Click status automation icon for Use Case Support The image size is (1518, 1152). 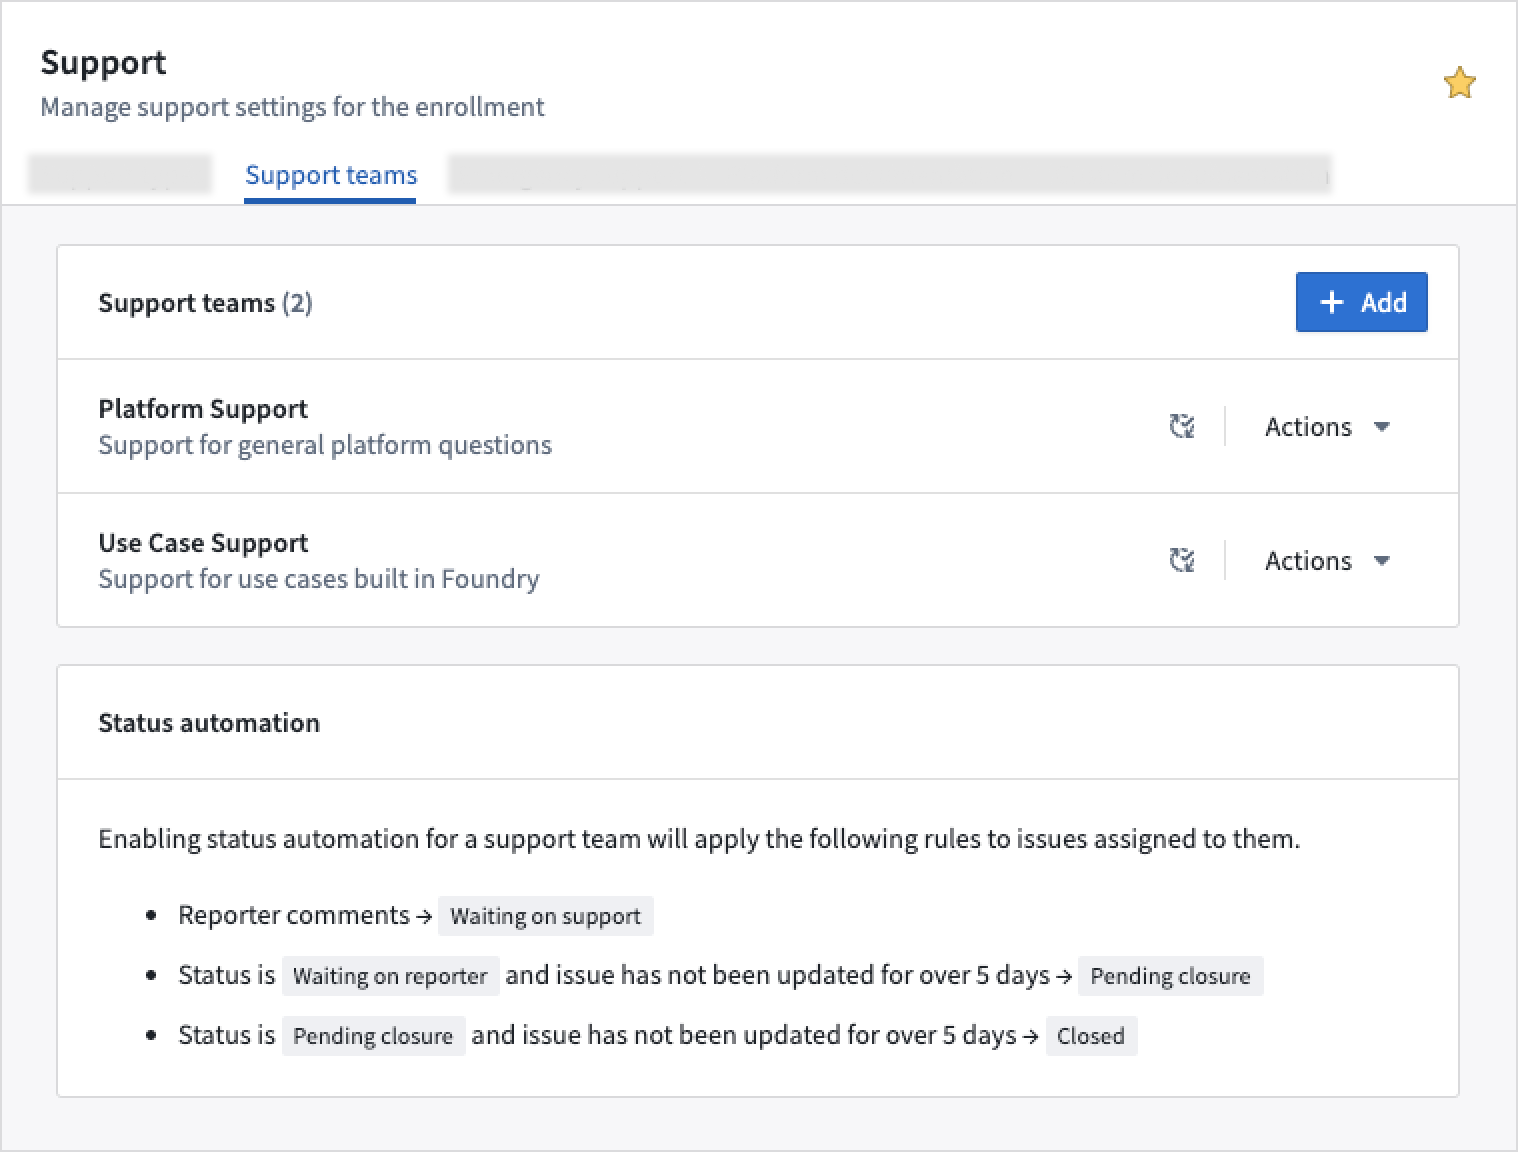point(1182,561)
